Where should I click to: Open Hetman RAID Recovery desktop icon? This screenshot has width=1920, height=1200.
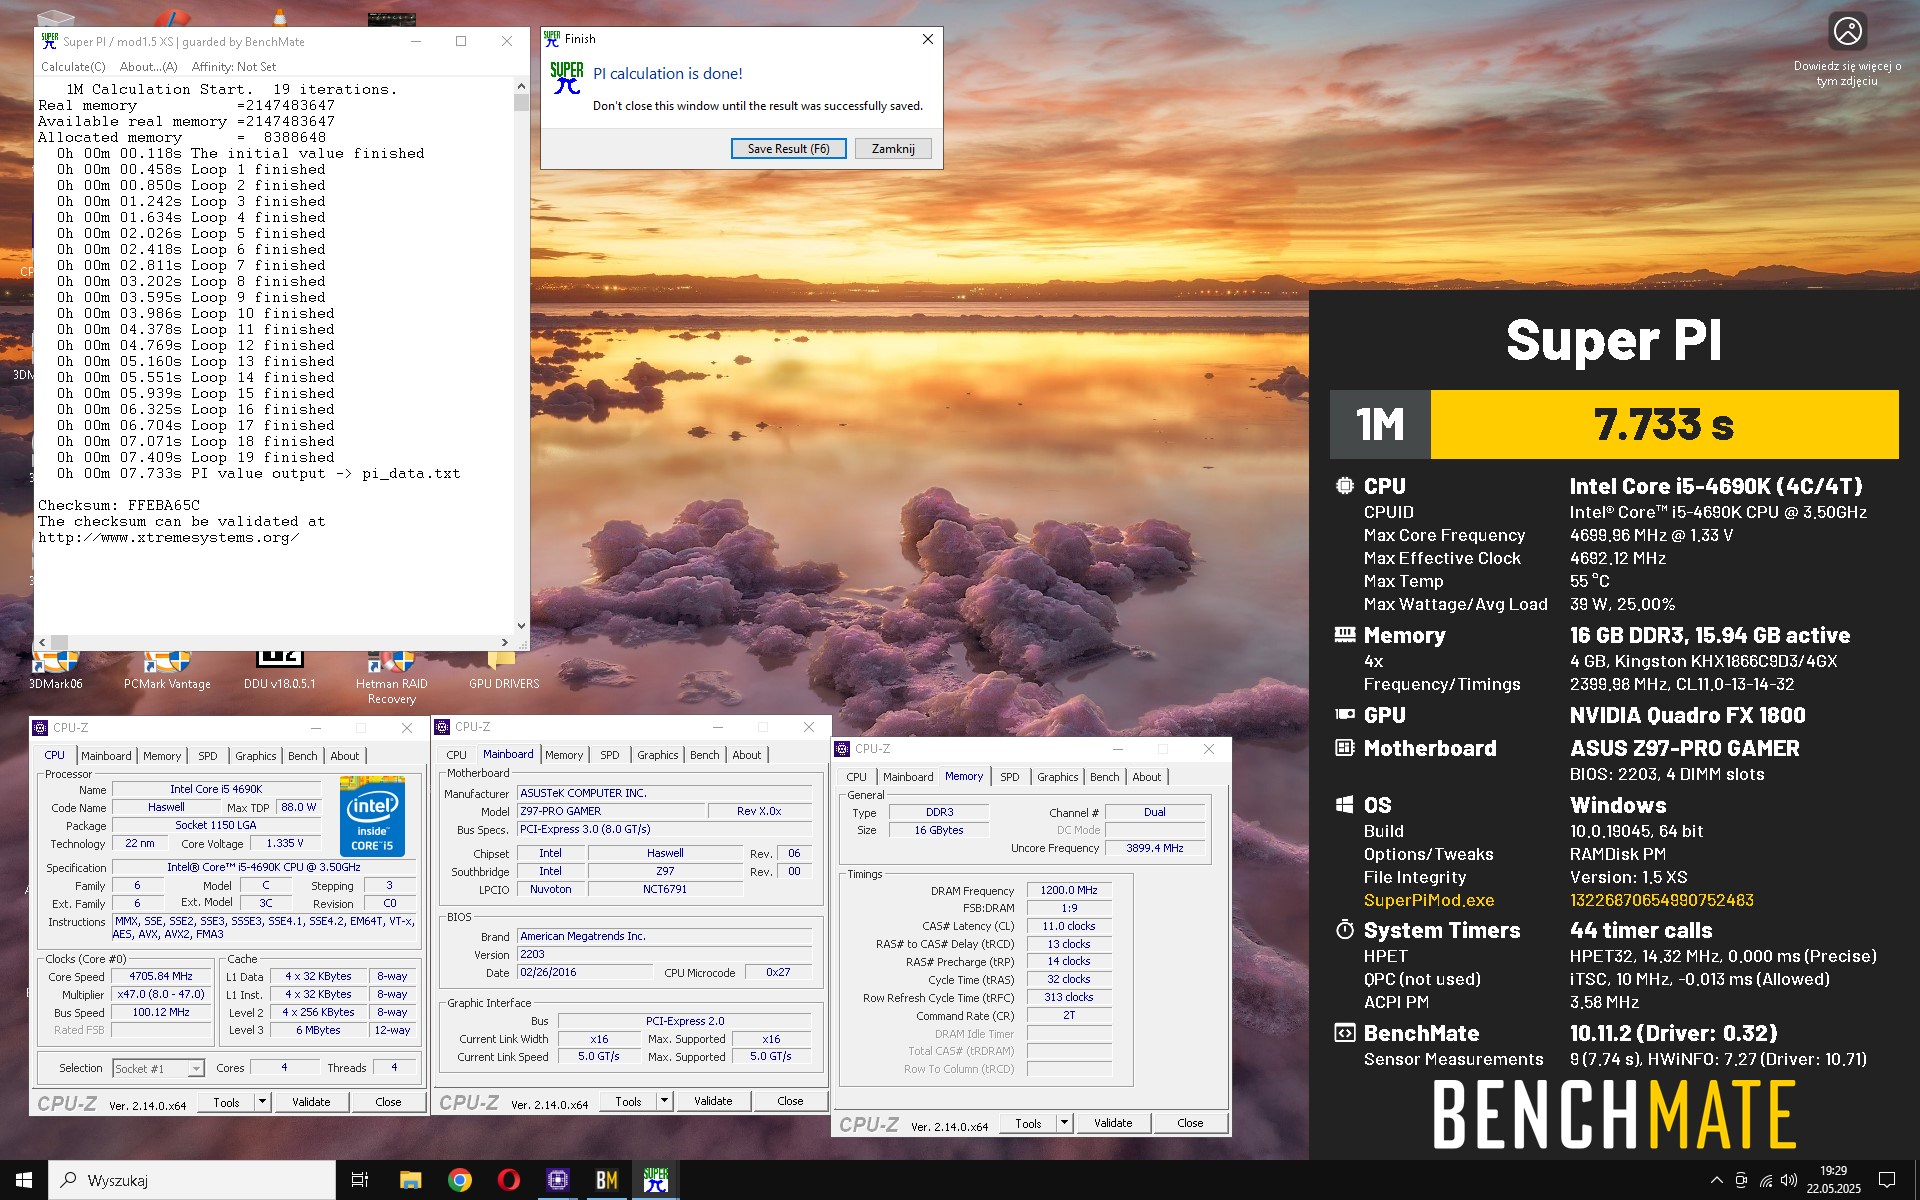pos(391,678)
